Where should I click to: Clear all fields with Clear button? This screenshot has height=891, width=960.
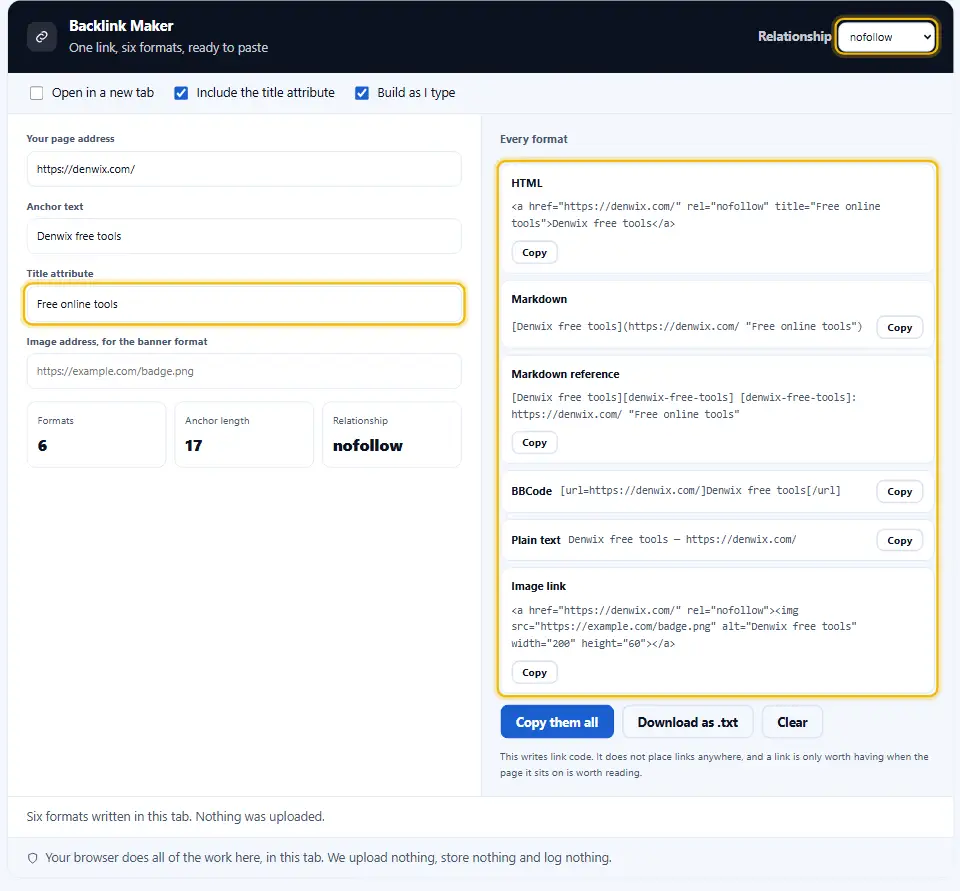pyautogui.click(x=792, y=722)
